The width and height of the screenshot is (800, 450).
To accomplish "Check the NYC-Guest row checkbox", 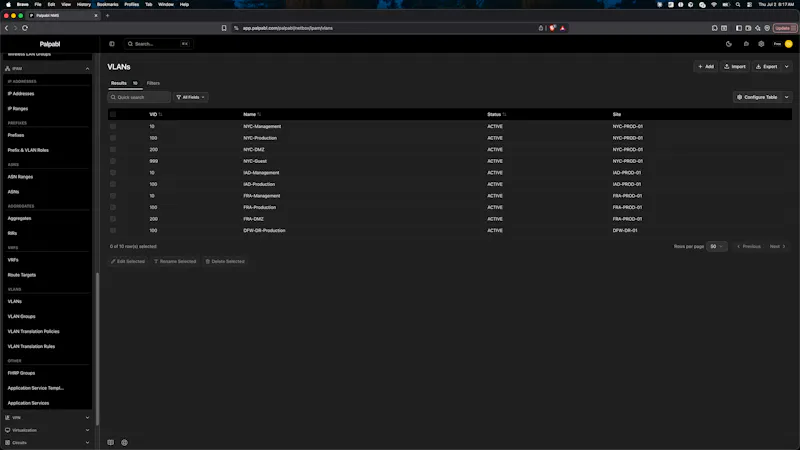I will [x=113, y=161].
